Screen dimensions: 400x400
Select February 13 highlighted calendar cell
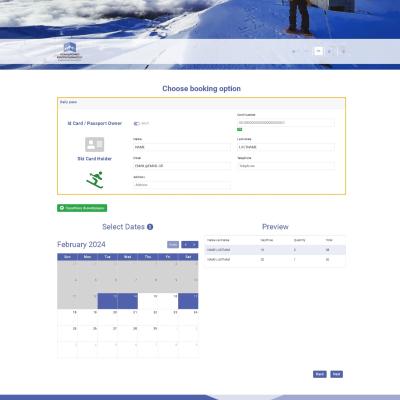pos(108,301)
